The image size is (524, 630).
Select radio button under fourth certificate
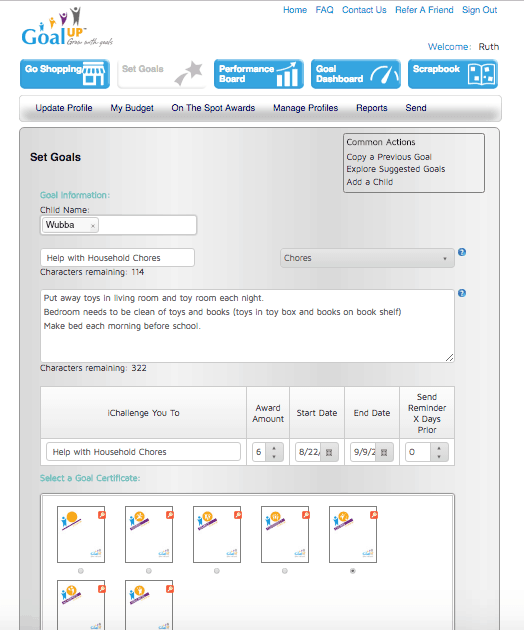coord(285,571)
